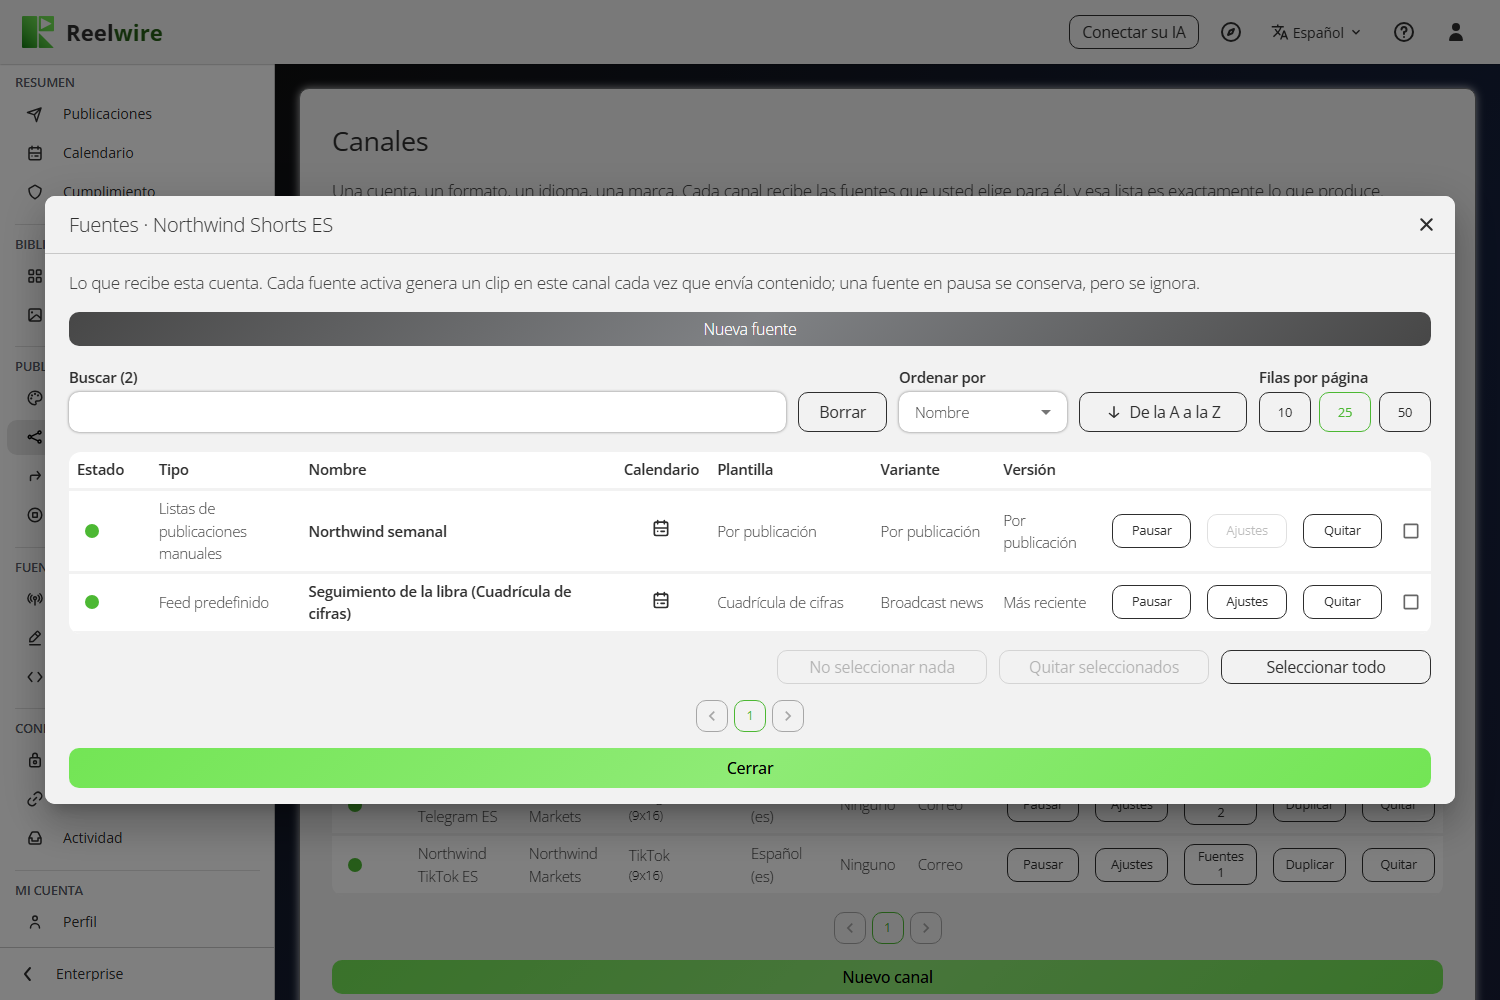Screen dimensions: 1500x1000
Task: Open Calendario in the sidebar
Action: (x=98, y=153)
